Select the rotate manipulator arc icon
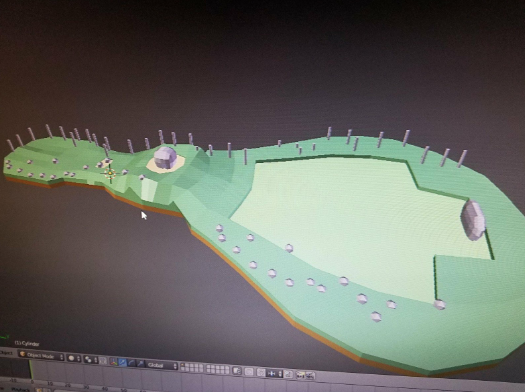This screenshot has height=392, width=525. click(132, 363)
